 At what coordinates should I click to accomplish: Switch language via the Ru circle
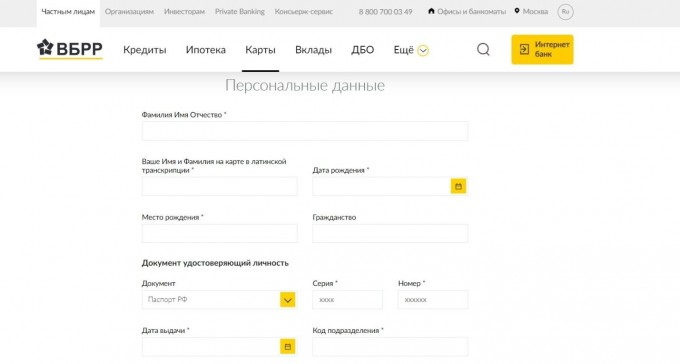565,12
